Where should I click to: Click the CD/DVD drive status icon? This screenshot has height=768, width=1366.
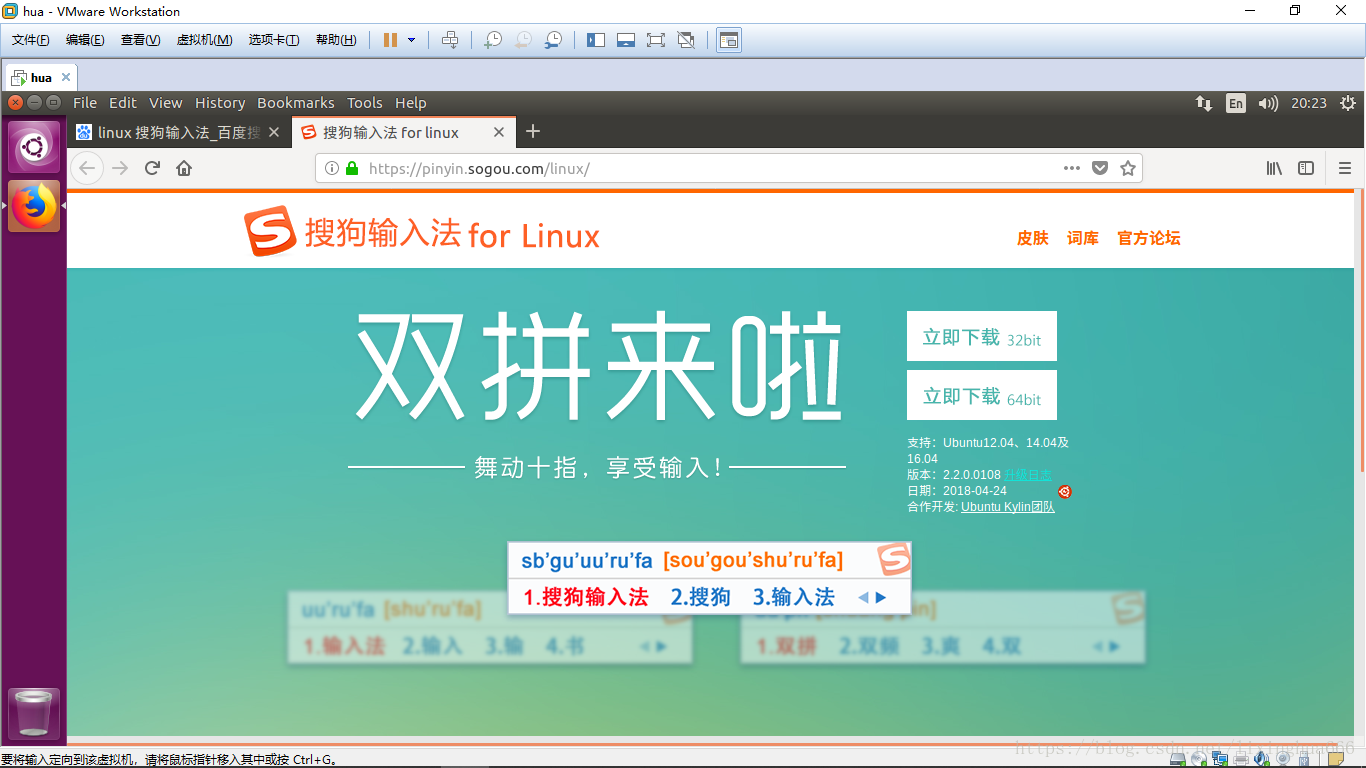tap(1199, 758)
